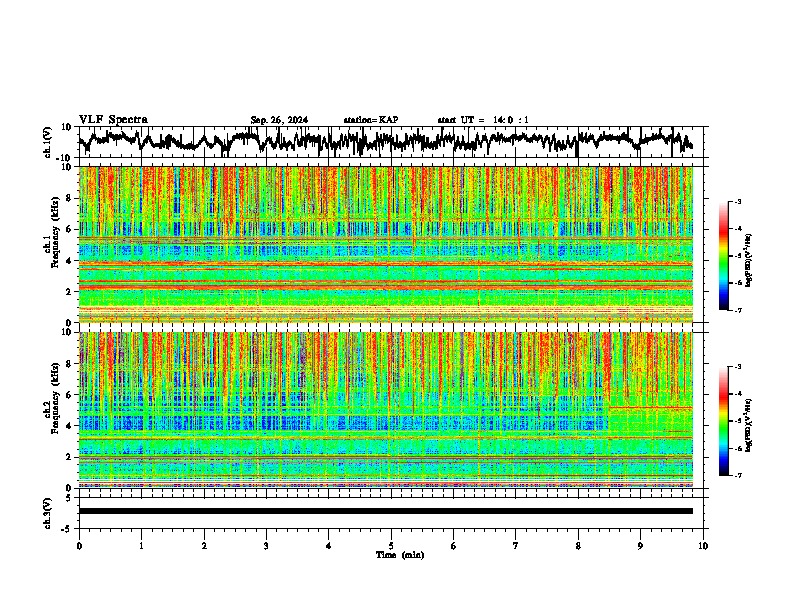Click the "-7" tick on ch.2 colorbar

click(737, 476)
